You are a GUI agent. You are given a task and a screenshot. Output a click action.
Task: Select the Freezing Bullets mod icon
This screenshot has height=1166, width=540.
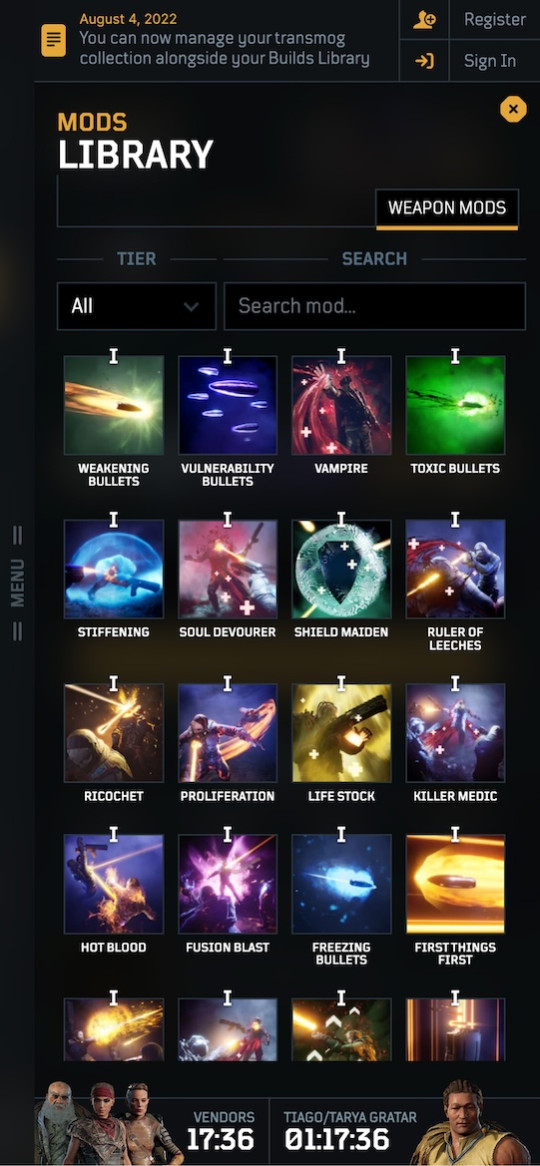[341, 884]
